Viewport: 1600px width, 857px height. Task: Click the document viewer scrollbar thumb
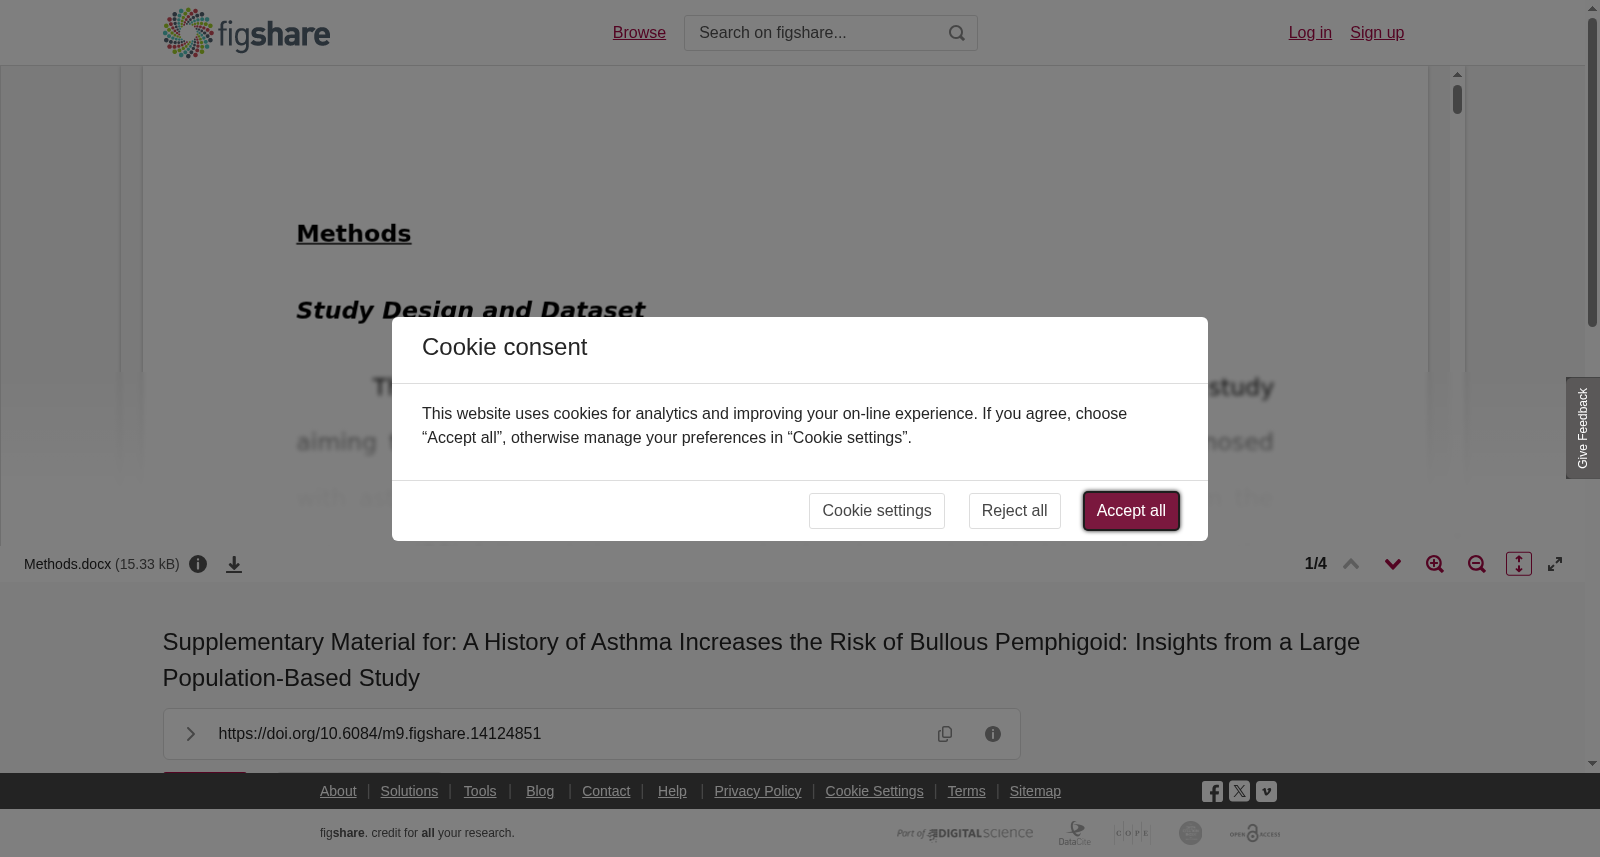point(1458,100)
